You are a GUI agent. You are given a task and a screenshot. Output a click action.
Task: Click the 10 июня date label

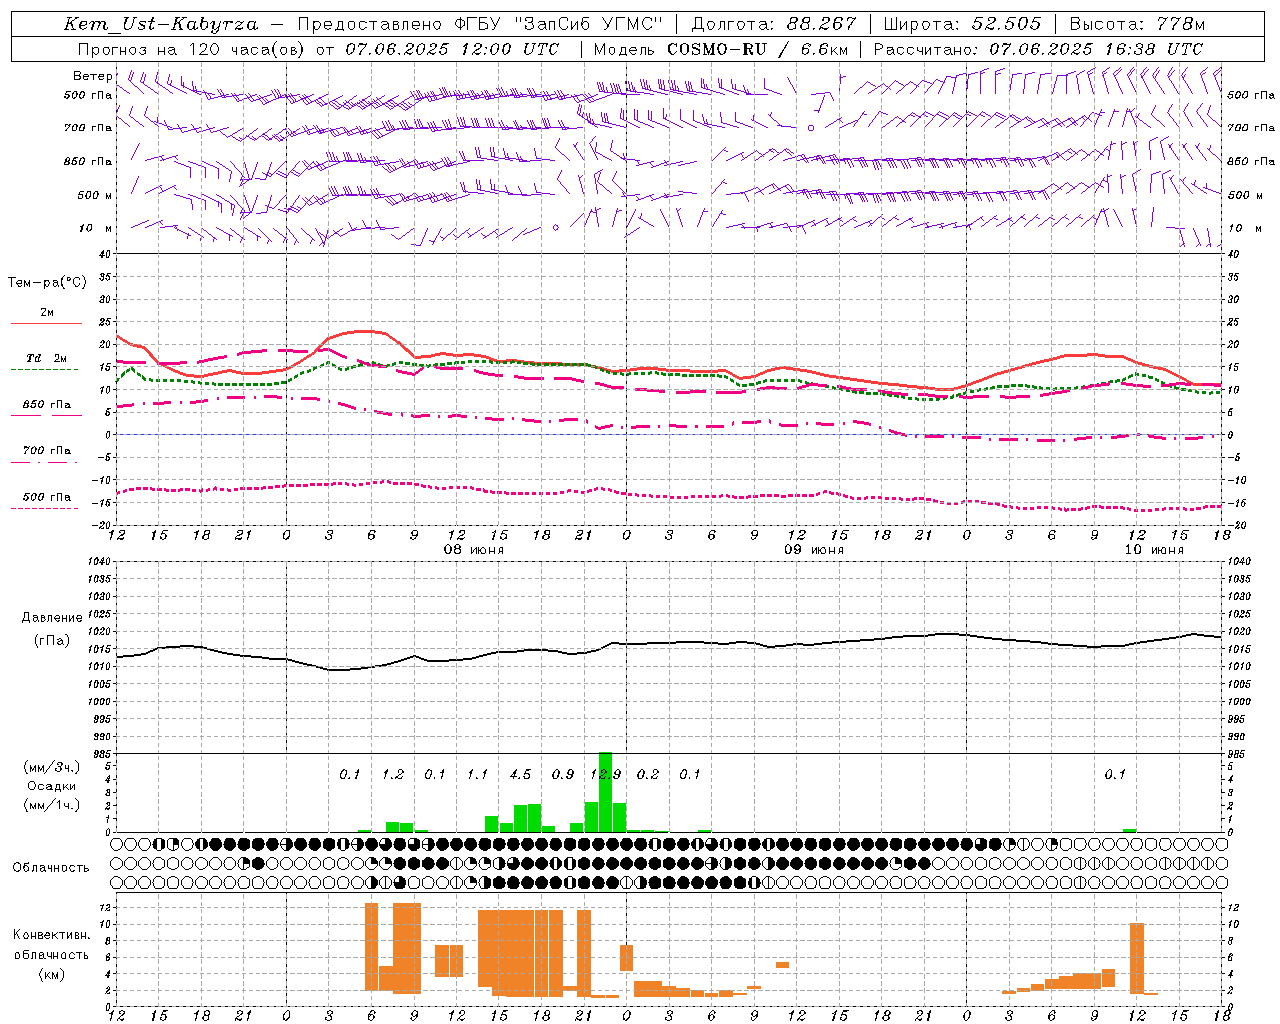tap(1153, 550)
